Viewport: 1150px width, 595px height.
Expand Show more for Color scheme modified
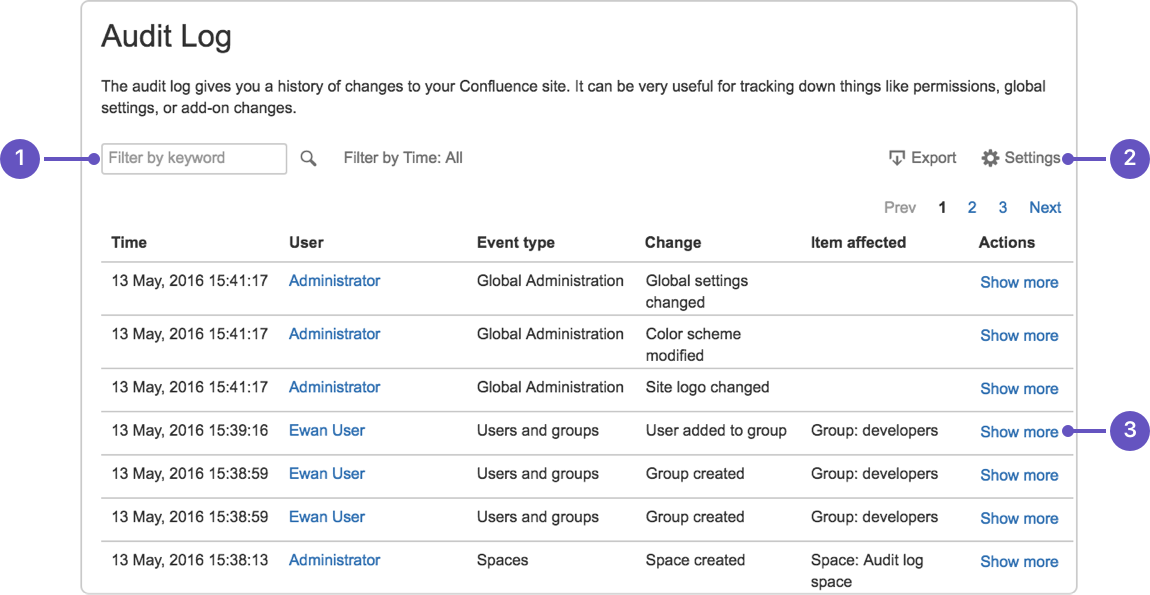pos(1019,336)
